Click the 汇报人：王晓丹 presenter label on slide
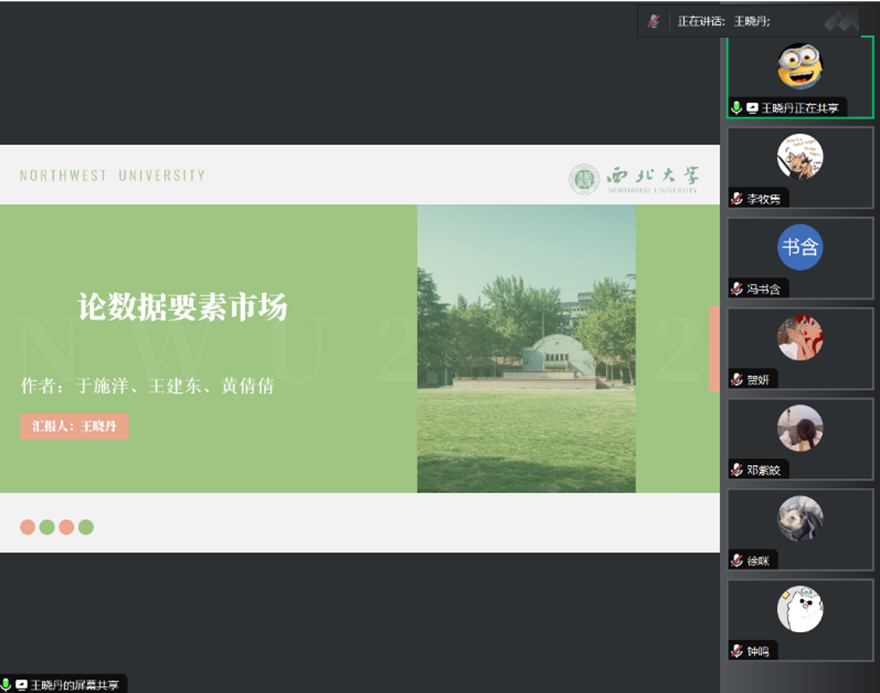The height and width of the screenshot is (693, 880). point(75,426)
